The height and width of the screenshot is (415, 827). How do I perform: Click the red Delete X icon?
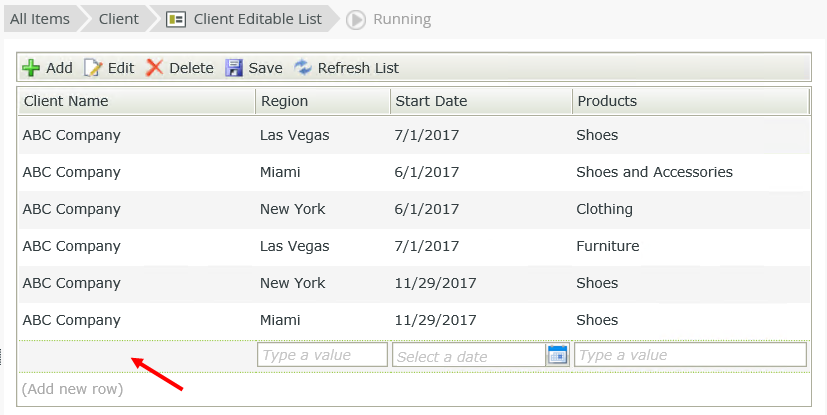click(154, 68)
